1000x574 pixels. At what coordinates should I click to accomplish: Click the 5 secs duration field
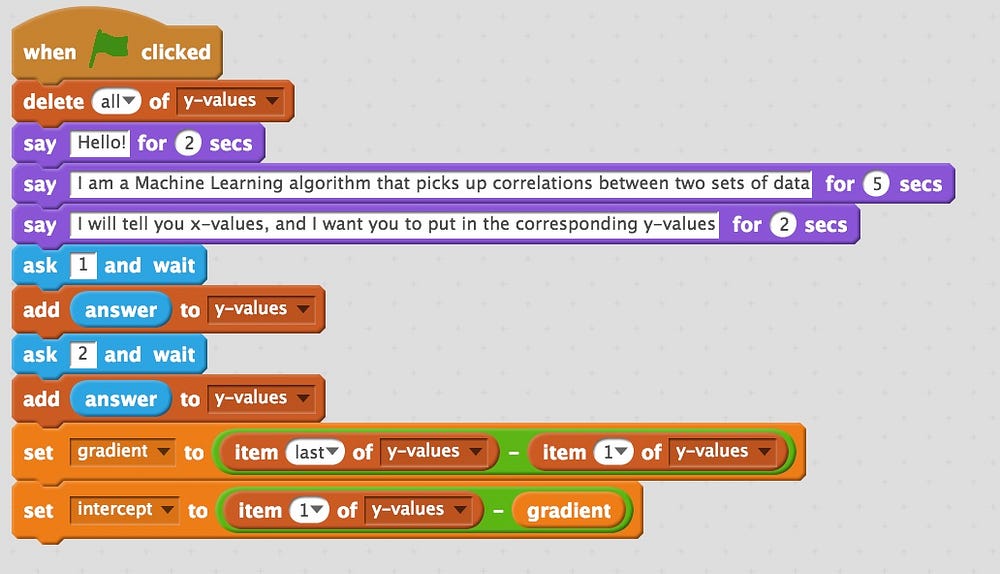tap(876, 184)
